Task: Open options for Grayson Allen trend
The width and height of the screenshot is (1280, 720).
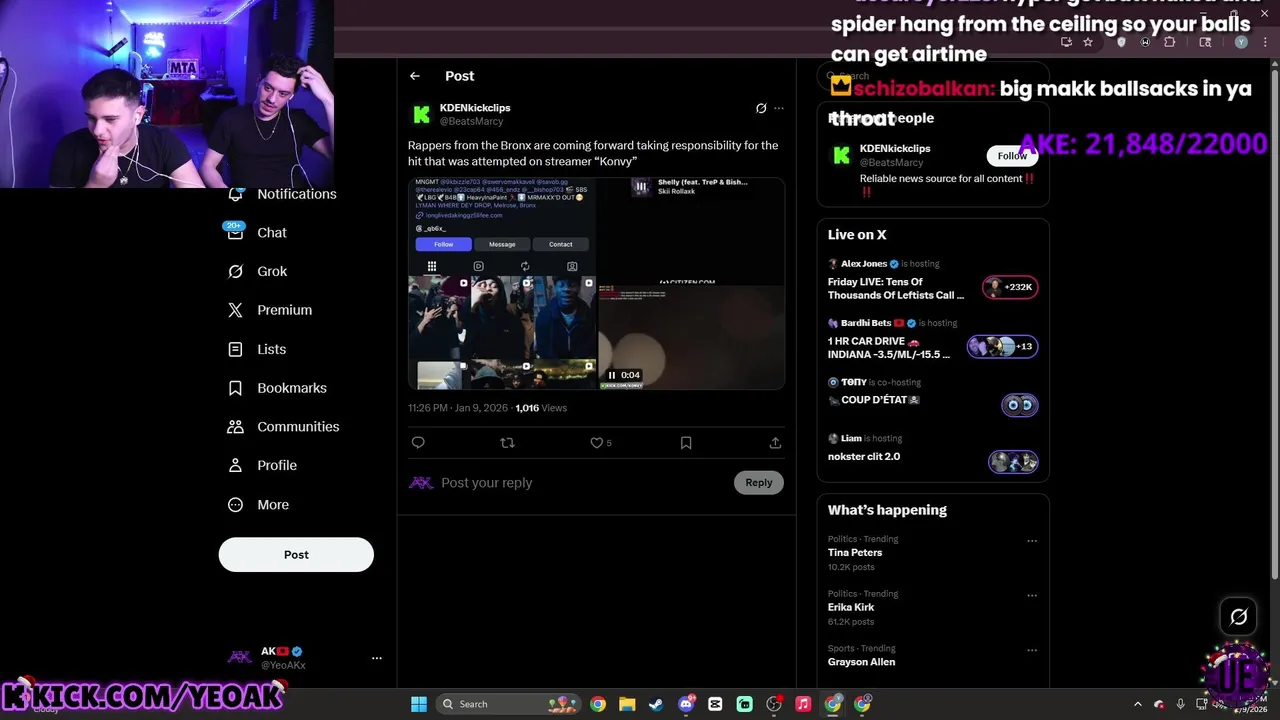Action: click(x=1032, y=651)
